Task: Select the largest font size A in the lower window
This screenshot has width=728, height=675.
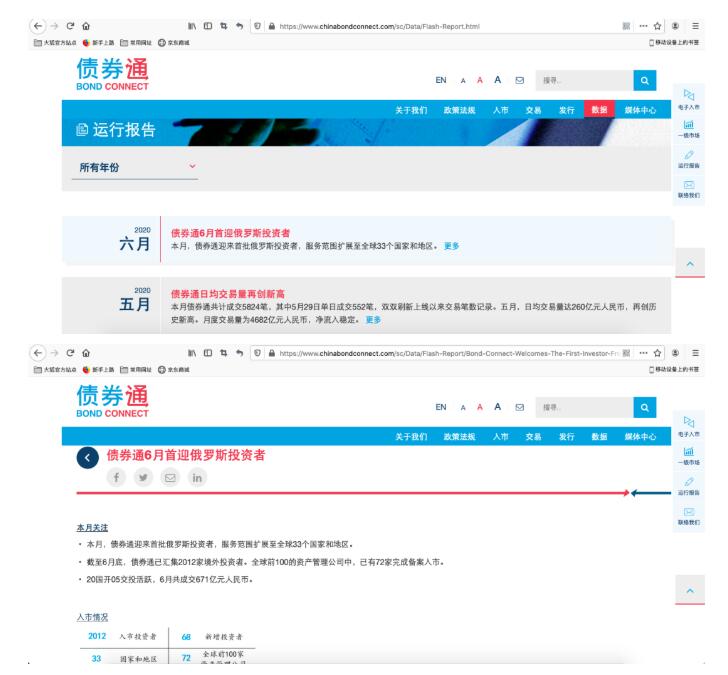Action: coord(497,406)
